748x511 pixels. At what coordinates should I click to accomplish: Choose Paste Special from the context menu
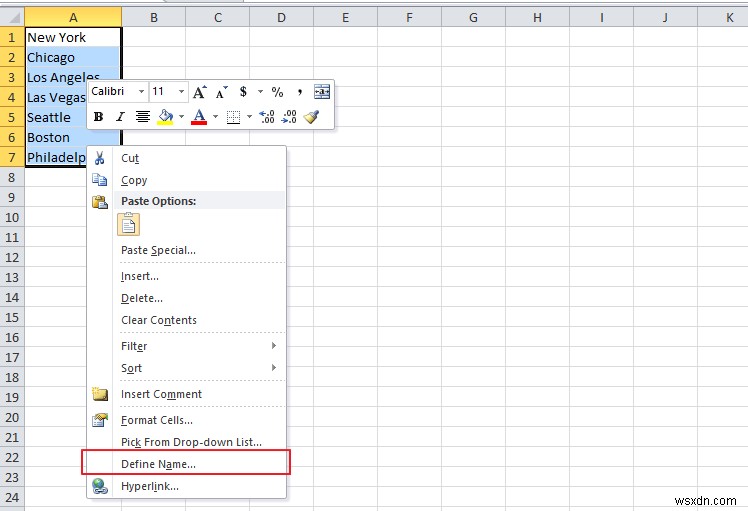coord(187,250)
